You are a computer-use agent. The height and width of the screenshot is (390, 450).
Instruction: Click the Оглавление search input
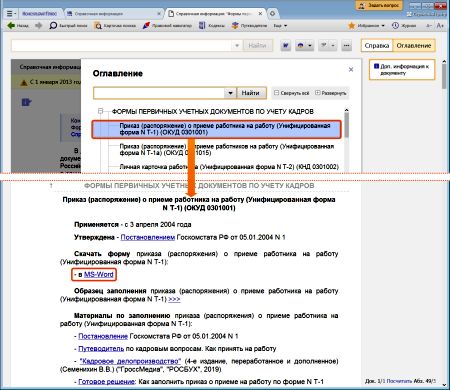[159, 93]
